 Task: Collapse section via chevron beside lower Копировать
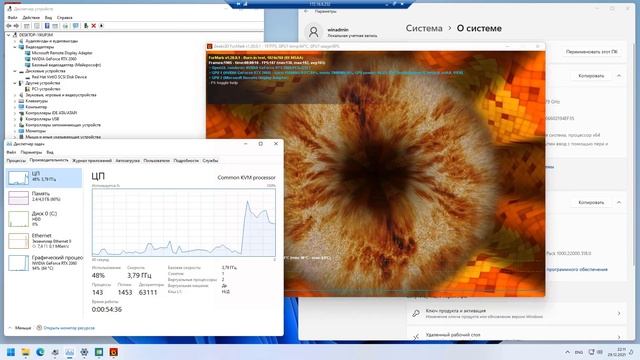(x=619, y=202)
